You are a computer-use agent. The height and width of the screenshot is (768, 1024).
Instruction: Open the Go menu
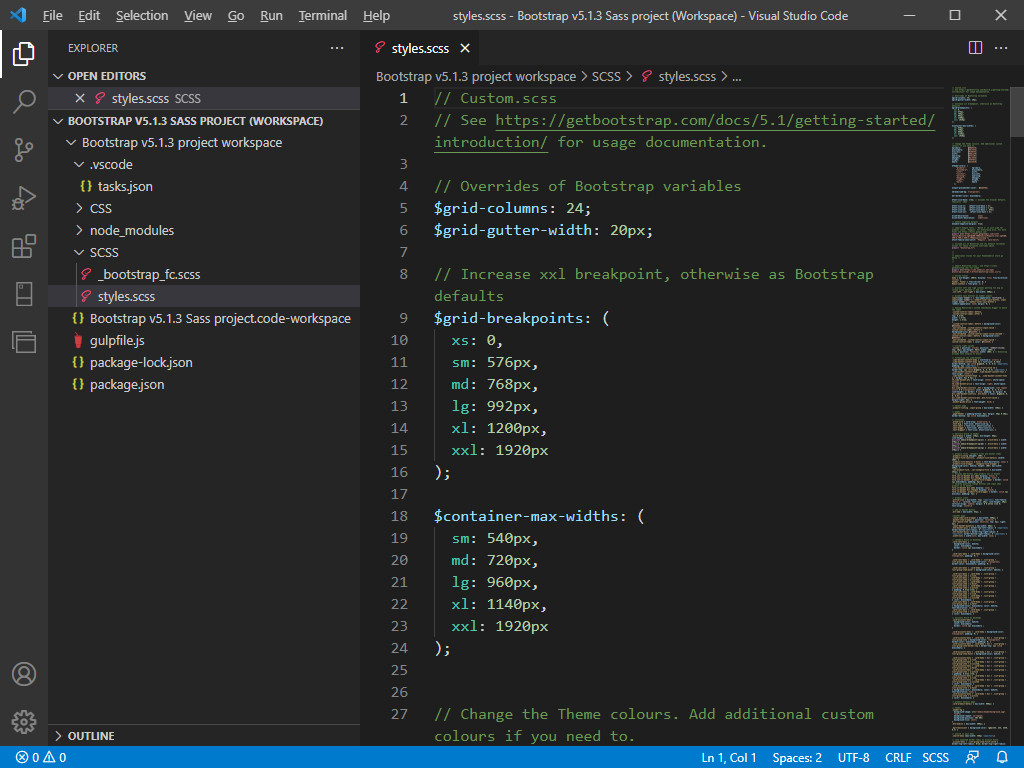[x=236, y=16]
